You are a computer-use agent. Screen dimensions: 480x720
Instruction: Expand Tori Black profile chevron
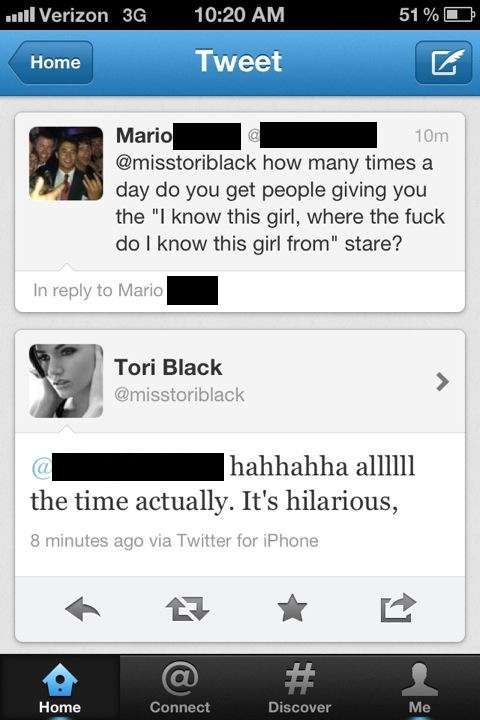tap(442, 382)
